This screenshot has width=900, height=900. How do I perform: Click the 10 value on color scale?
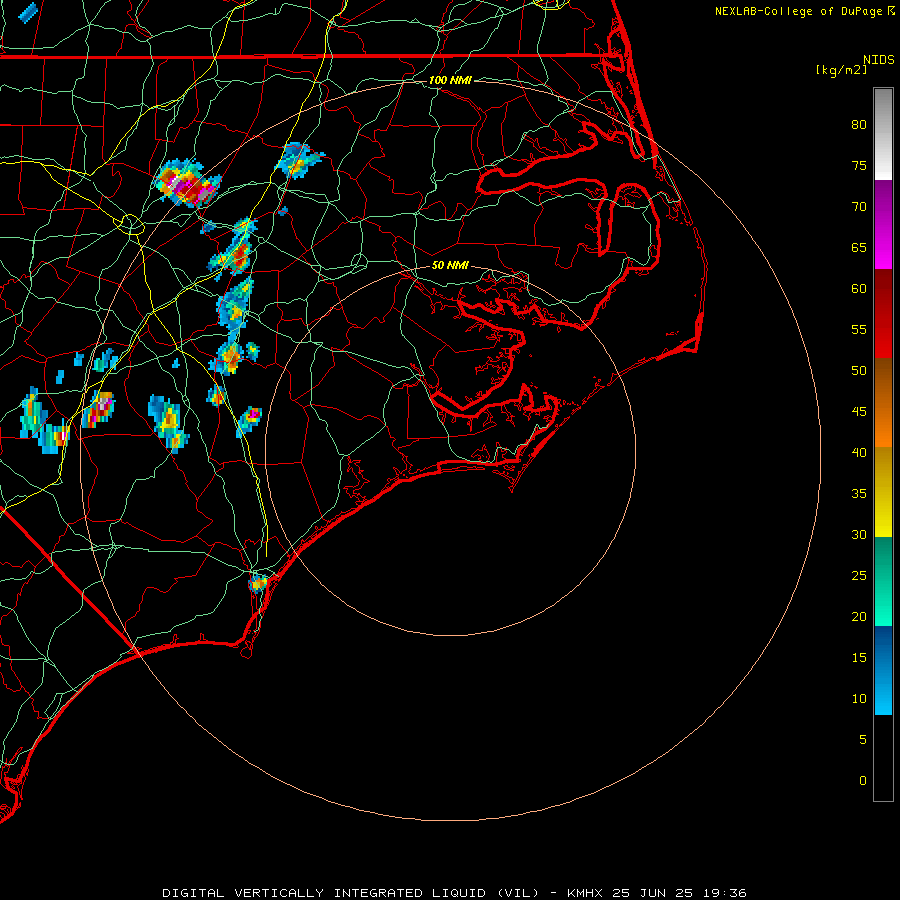859,699
